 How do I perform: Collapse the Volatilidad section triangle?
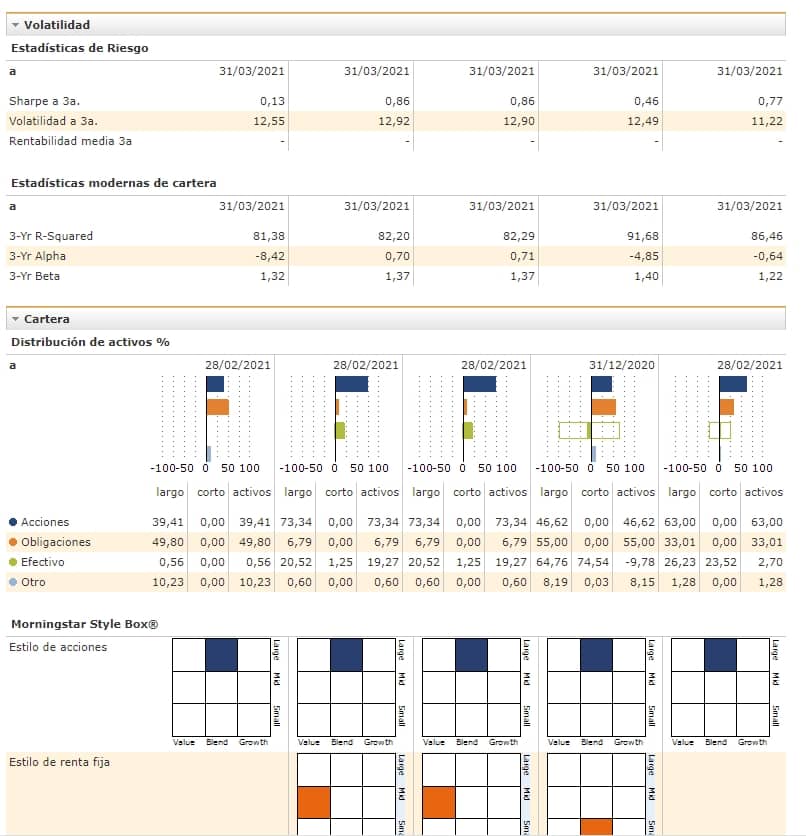click(15, 25)
